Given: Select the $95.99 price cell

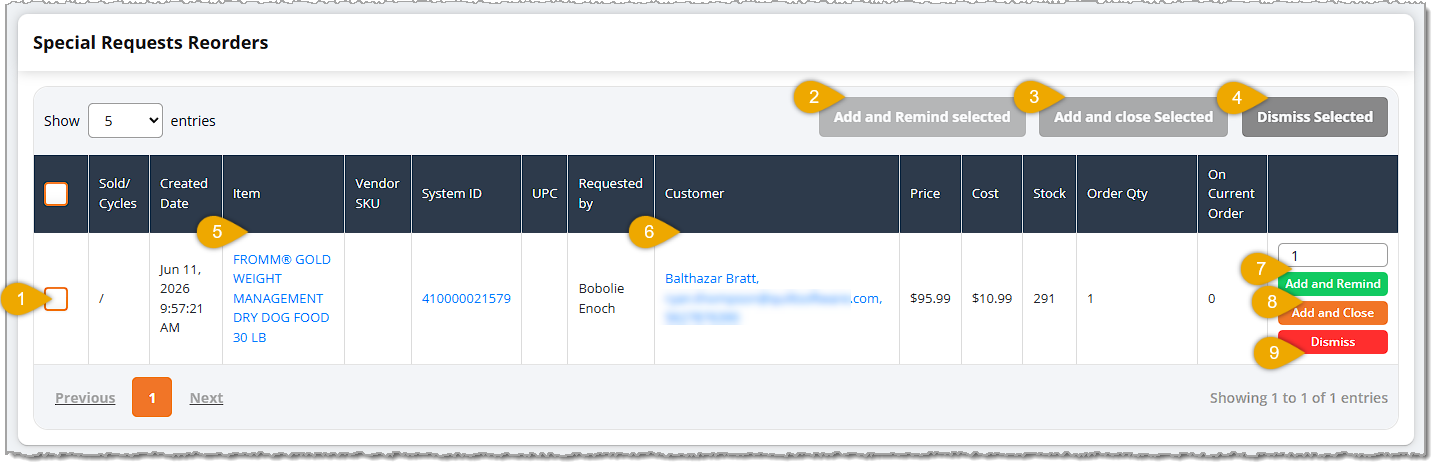Looking at the screenshot, I should click(930, 298).
